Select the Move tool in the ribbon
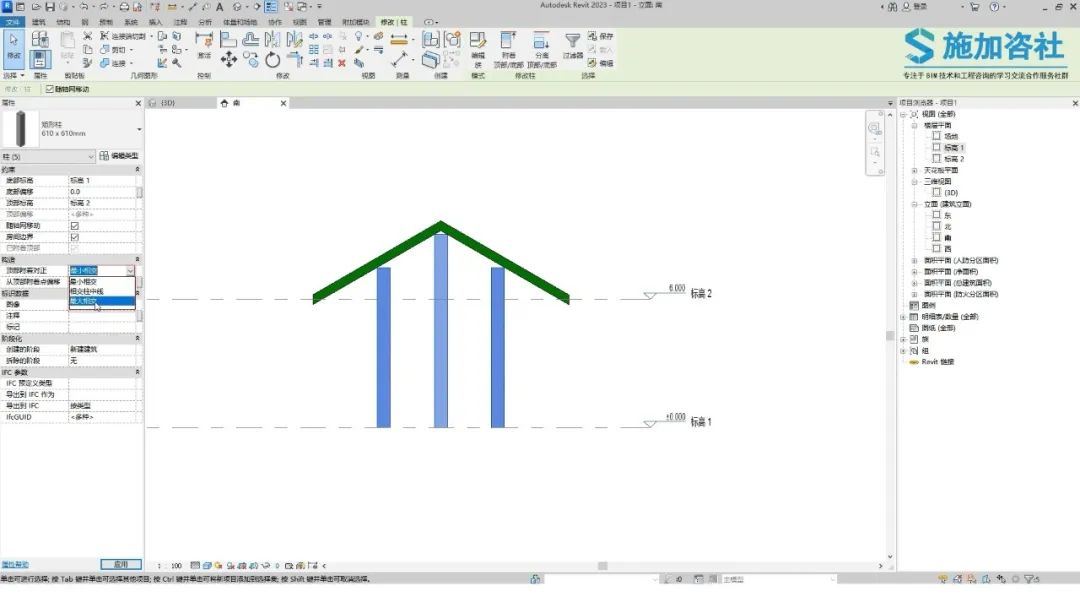 229,60
